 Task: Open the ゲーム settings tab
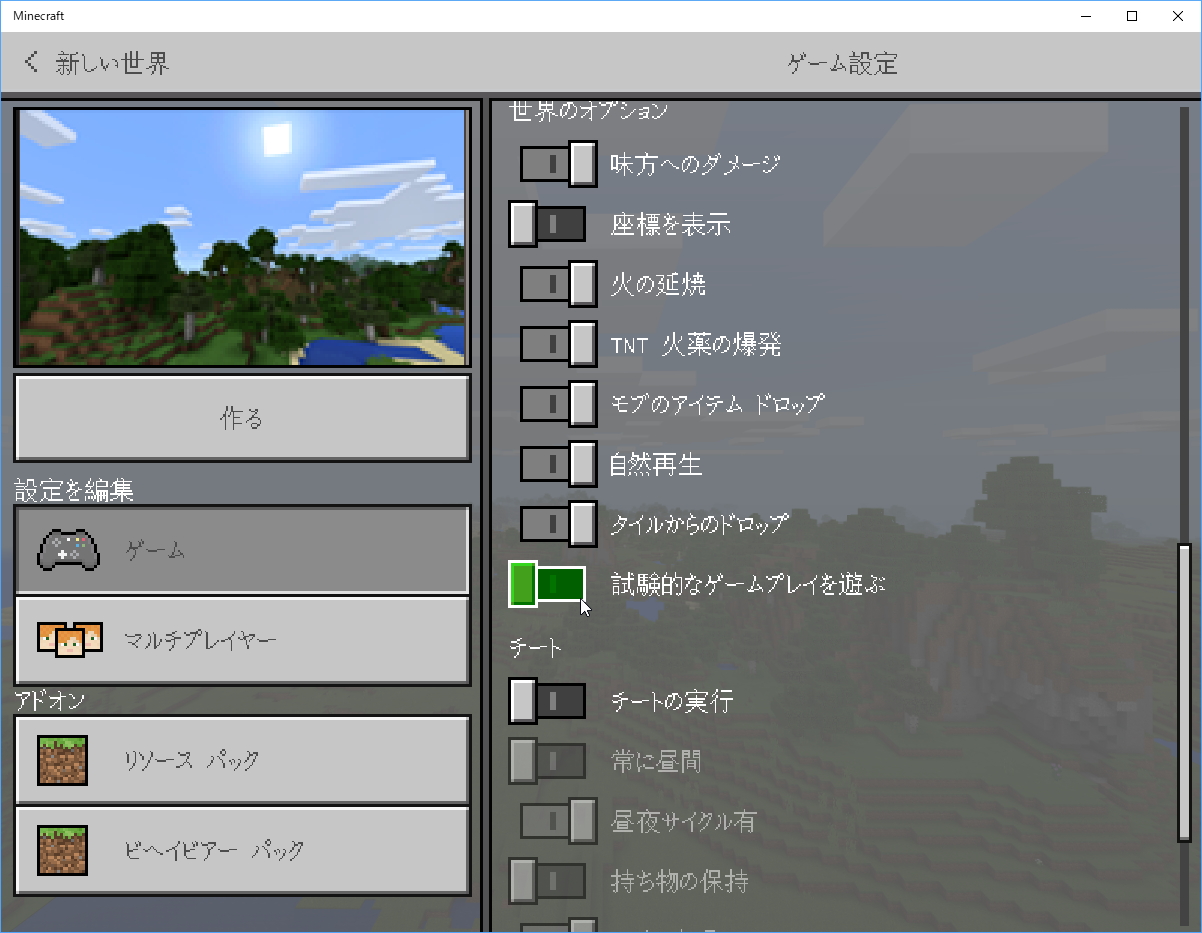pos(242,550)
